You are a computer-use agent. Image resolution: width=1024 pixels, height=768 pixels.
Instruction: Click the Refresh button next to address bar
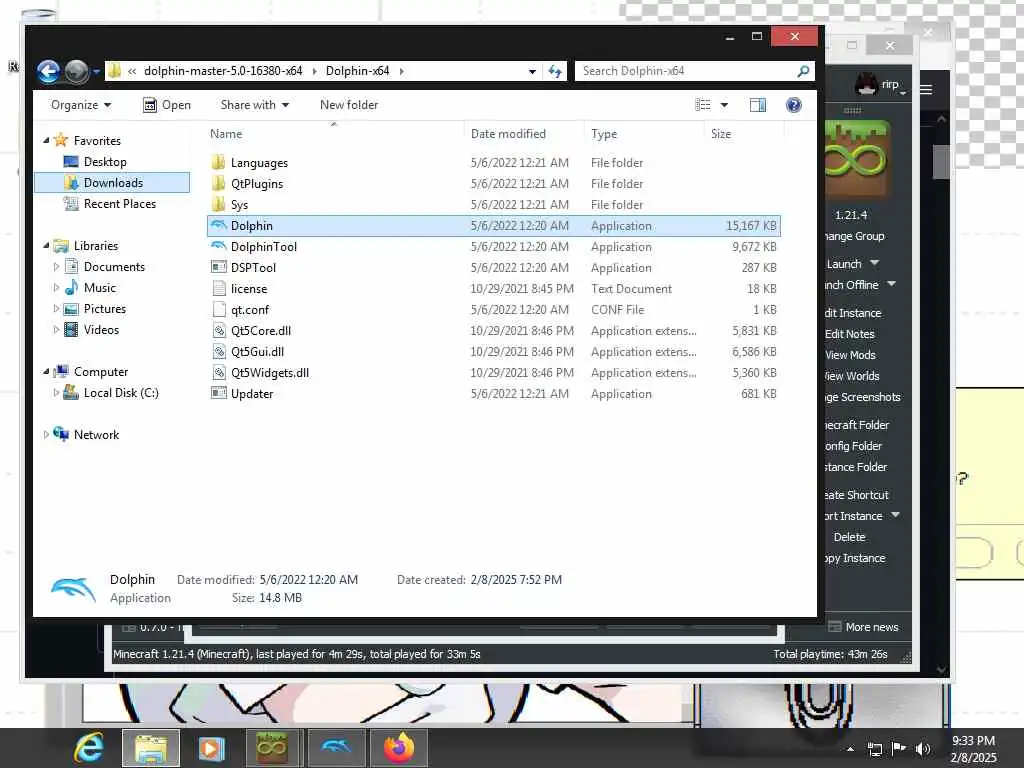point(555,71)
